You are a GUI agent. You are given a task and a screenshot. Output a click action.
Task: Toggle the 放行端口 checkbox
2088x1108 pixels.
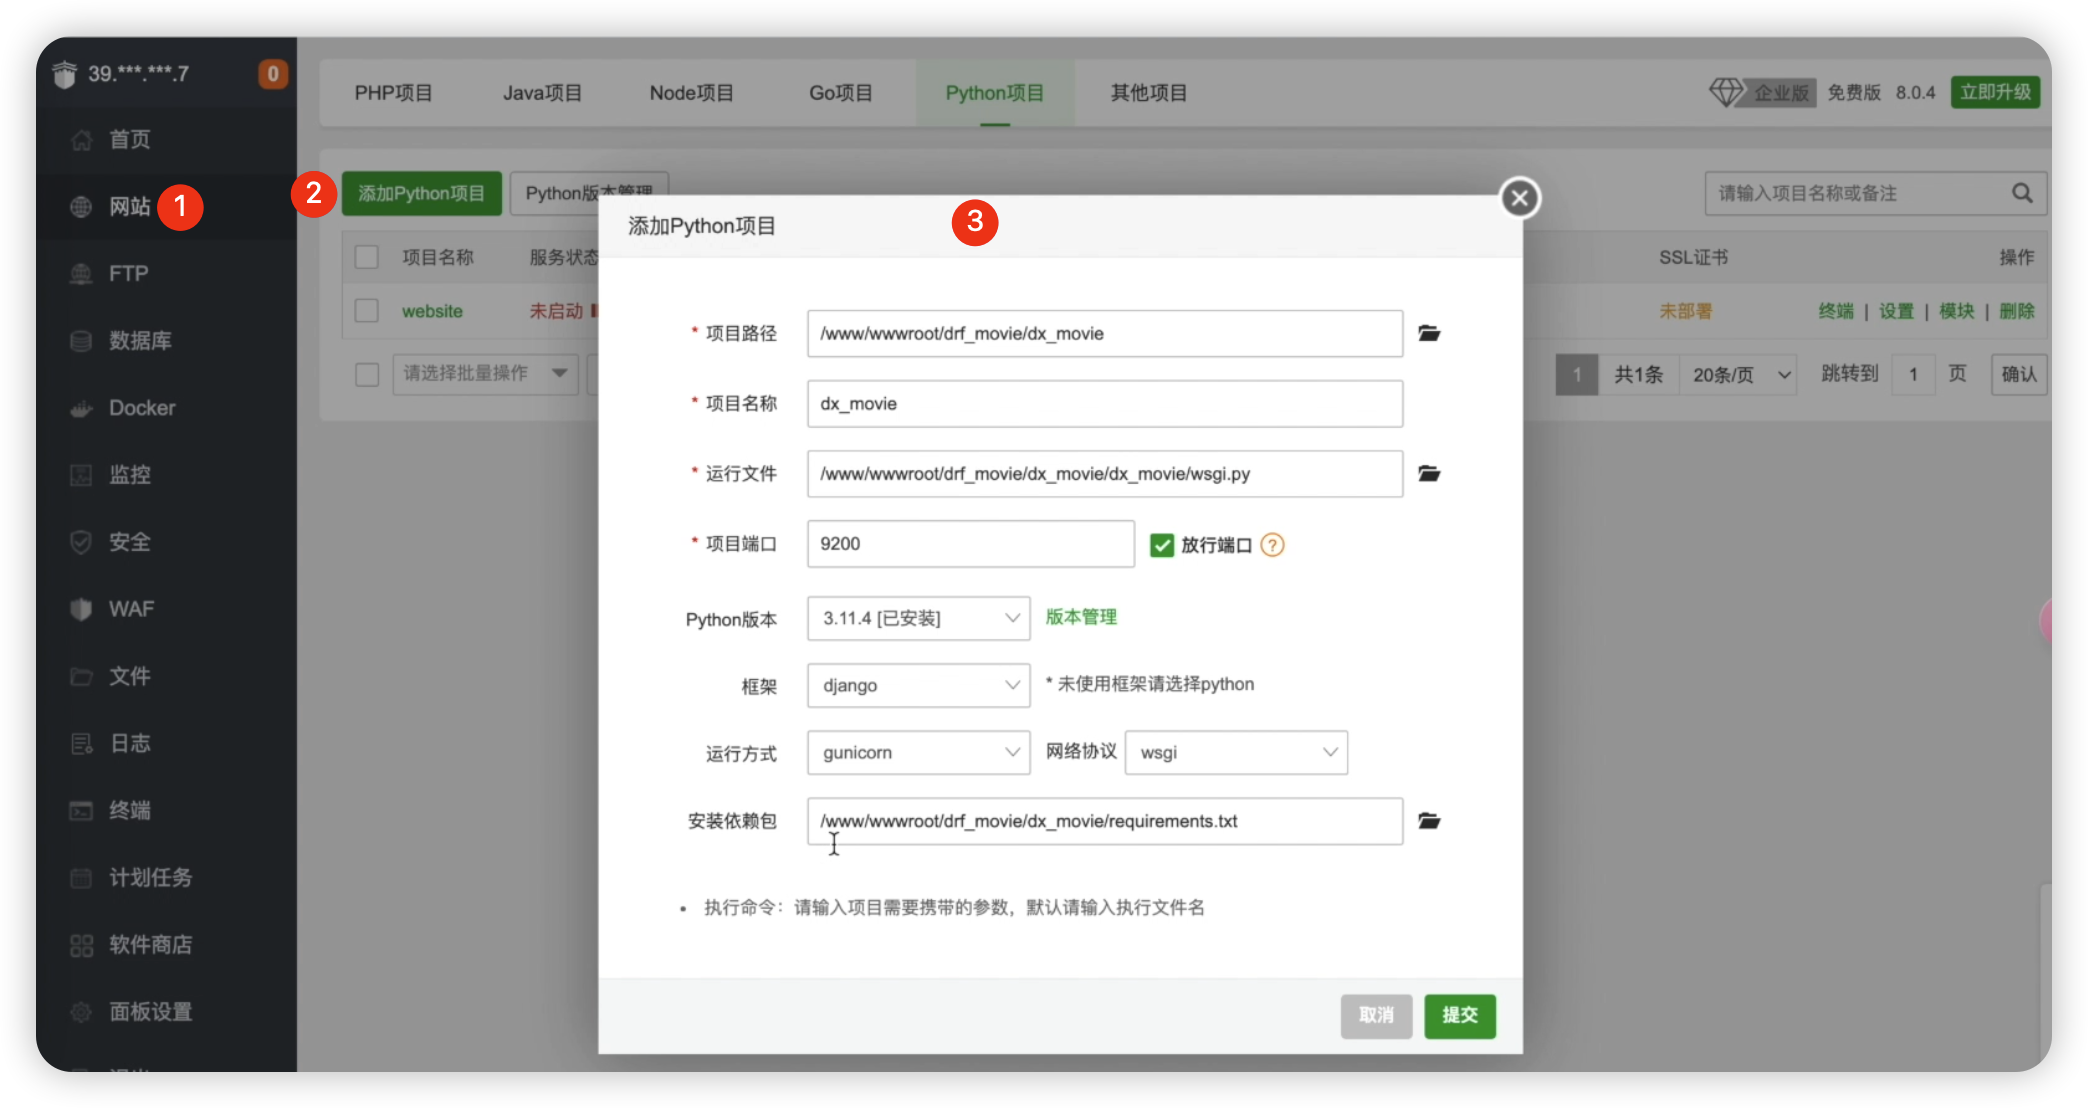click(1161, 545)
